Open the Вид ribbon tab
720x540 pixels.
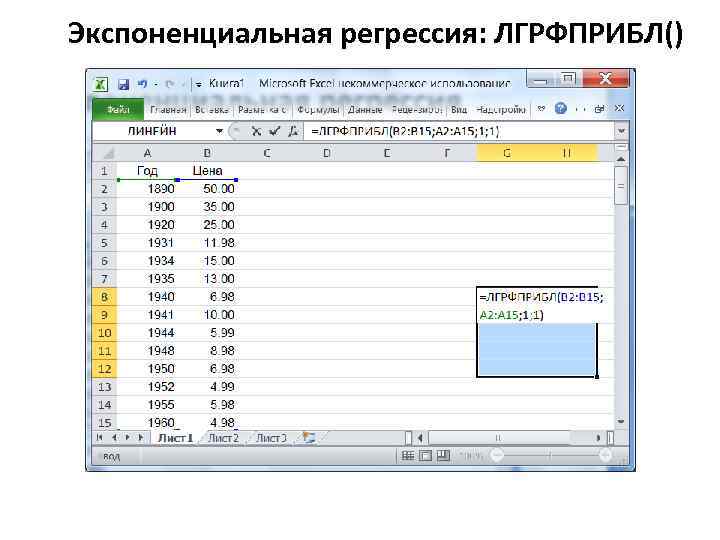pyautogui.click(x=459, y=110)
